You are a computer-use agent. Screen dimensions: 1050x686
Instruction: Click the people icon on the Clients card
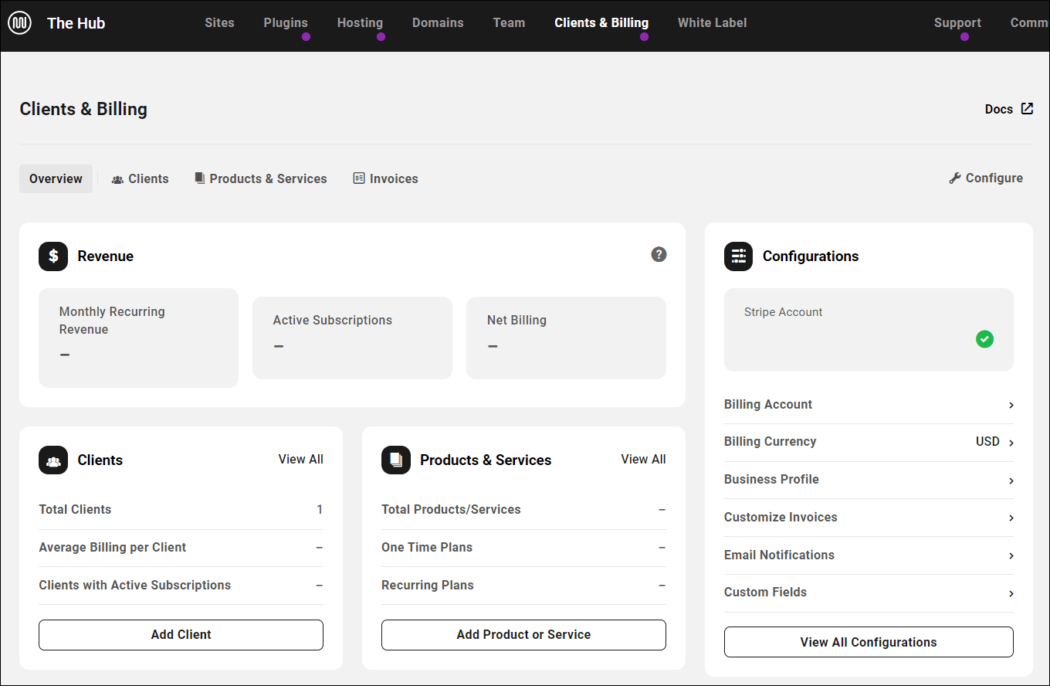click(x=53, y=460)
